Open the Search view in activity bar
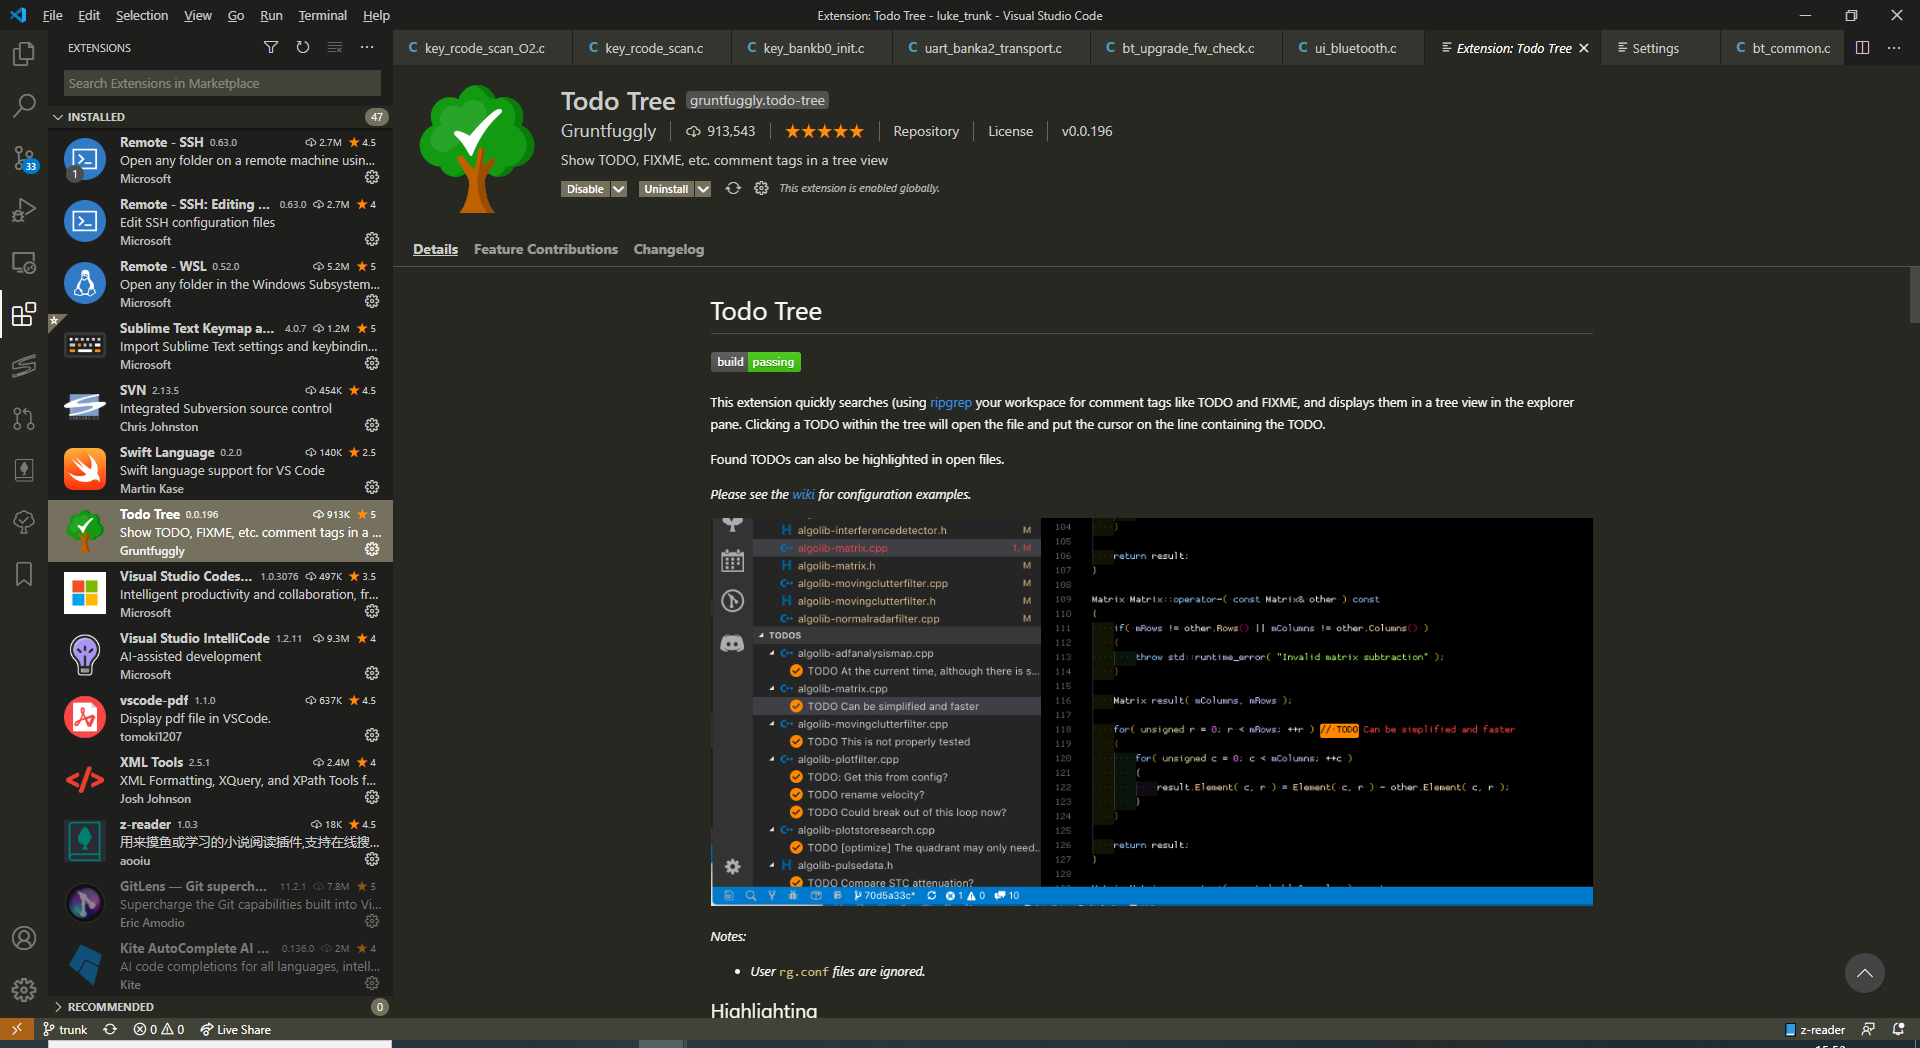This screenshot has width=1920, height=1048. pyautogui.click(x=24, y=105)
